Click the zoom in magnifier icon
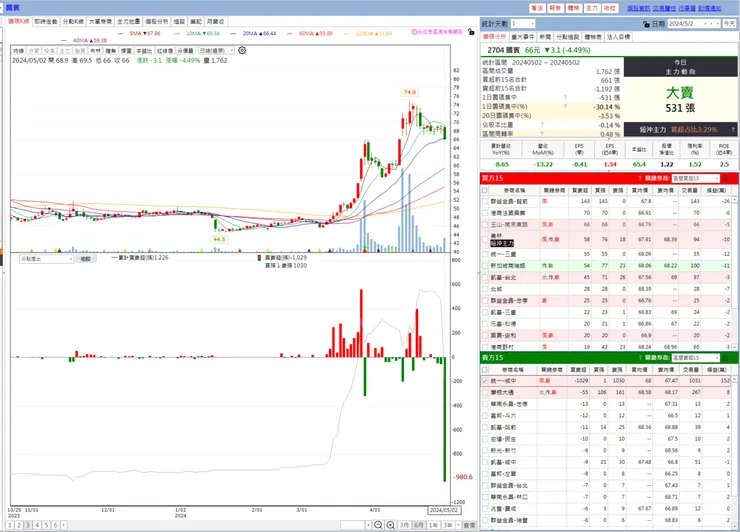 (391, 525)
